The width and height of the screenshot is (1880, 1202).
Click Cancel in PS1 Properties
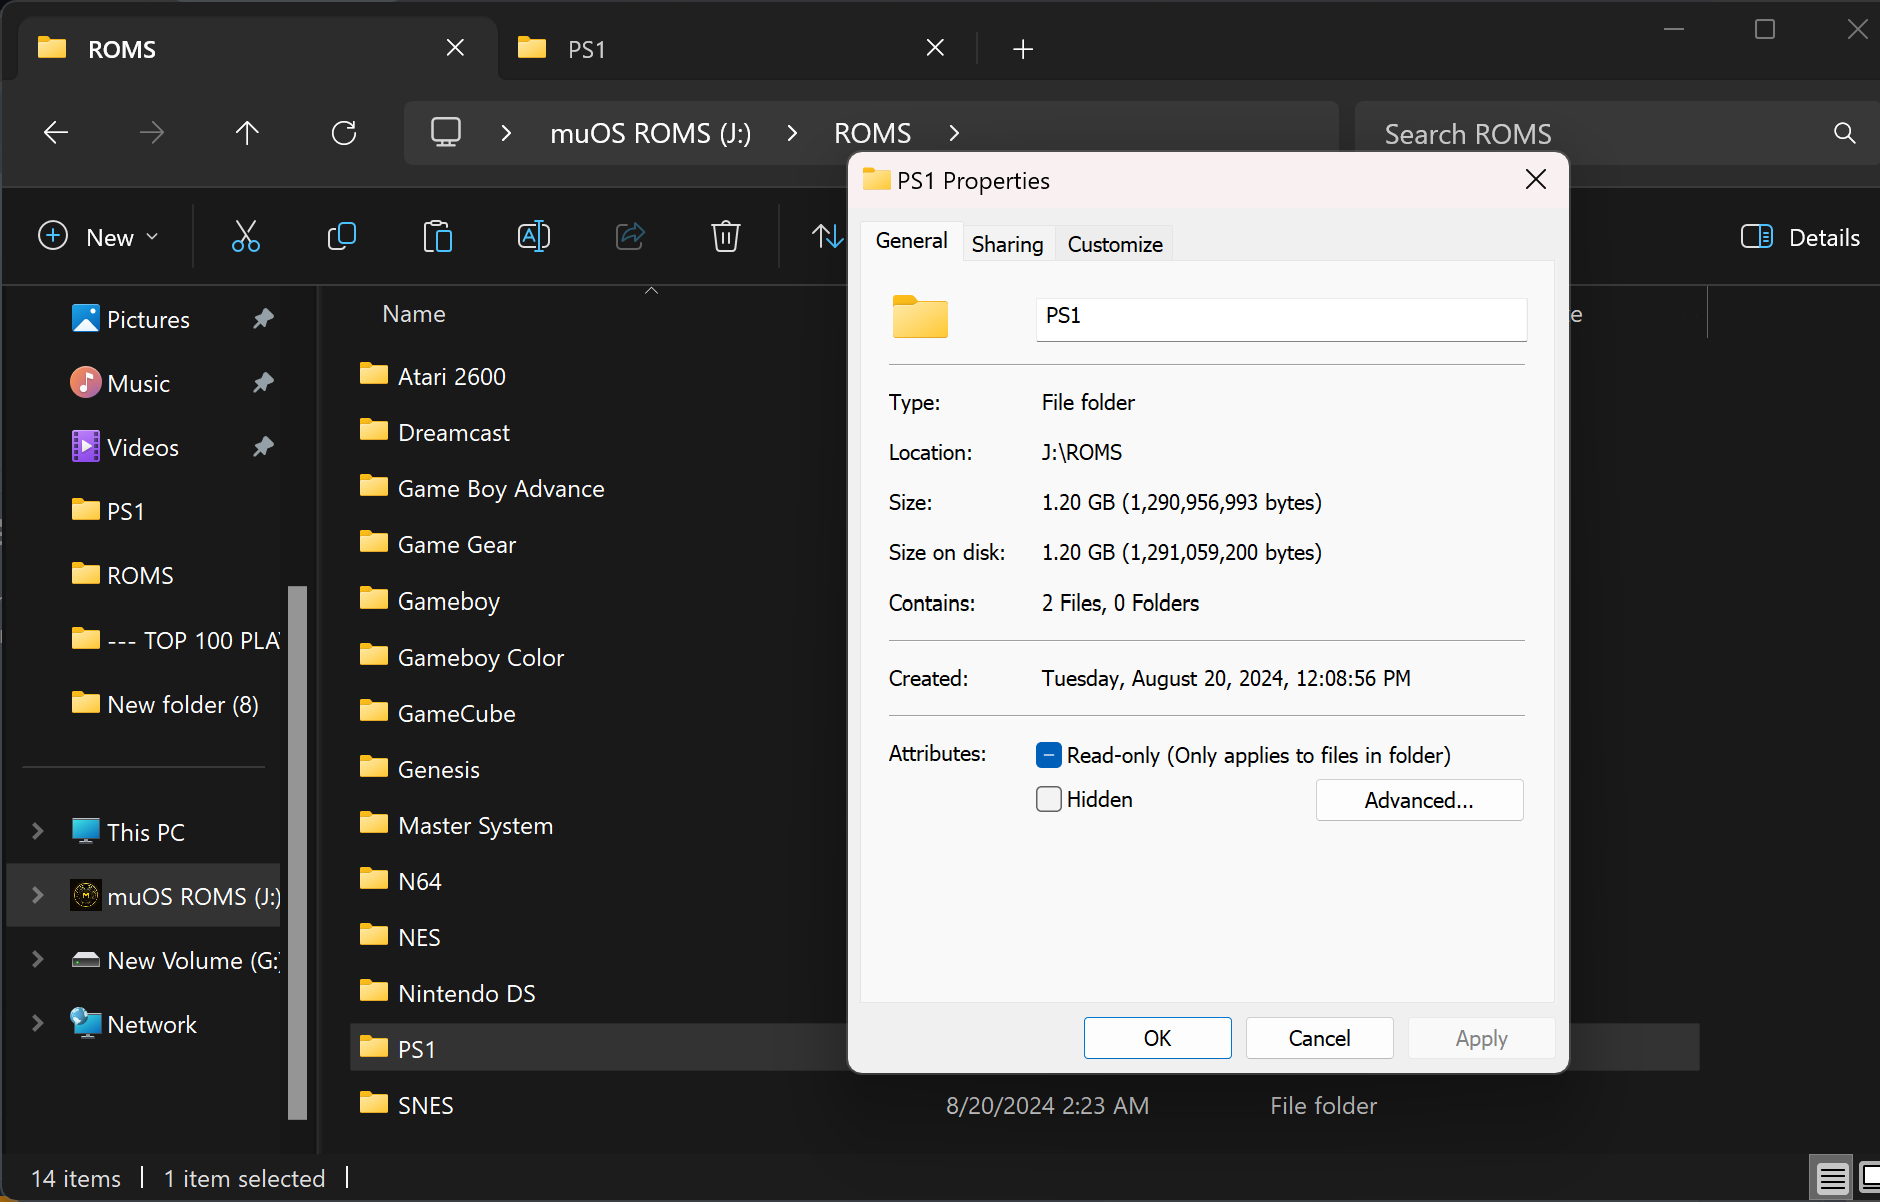point(1320,1038)
